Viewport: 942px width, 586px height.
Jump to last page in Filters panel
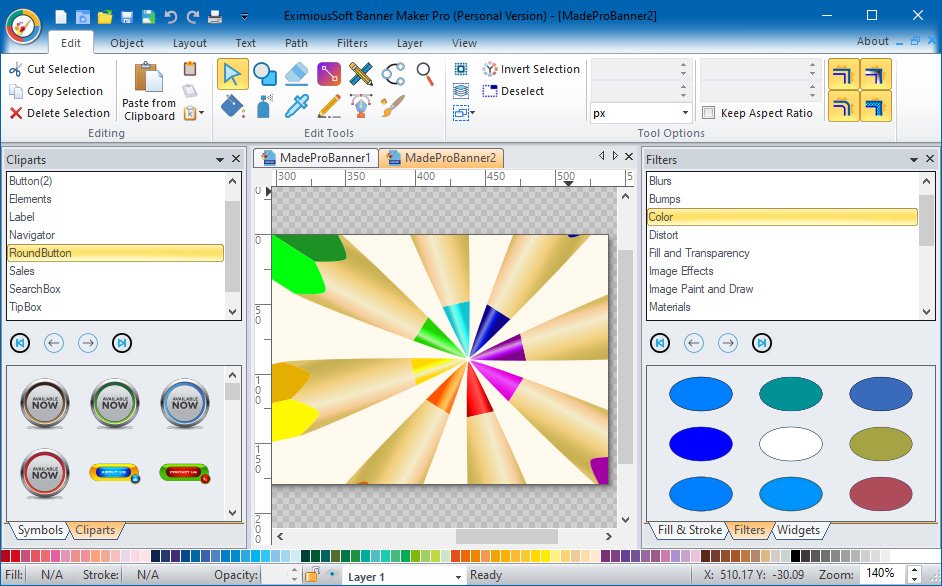click(x=762, y=343)
